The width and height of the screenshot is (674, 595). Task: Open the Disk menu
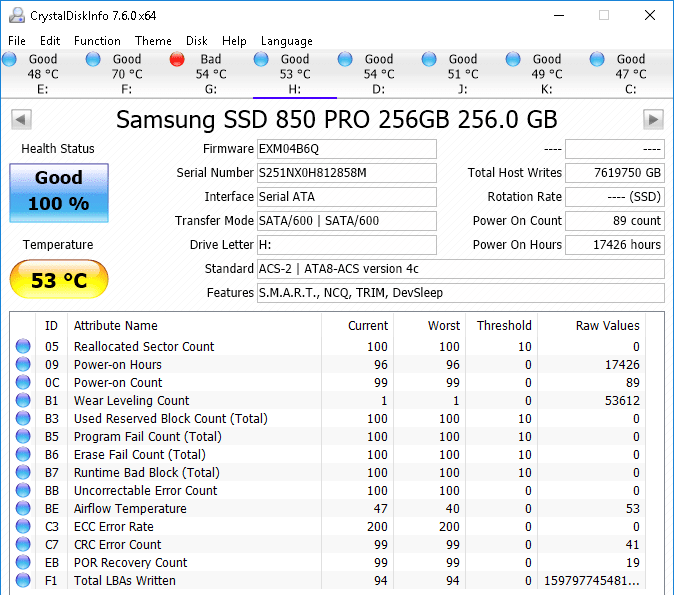click(196, 41)
